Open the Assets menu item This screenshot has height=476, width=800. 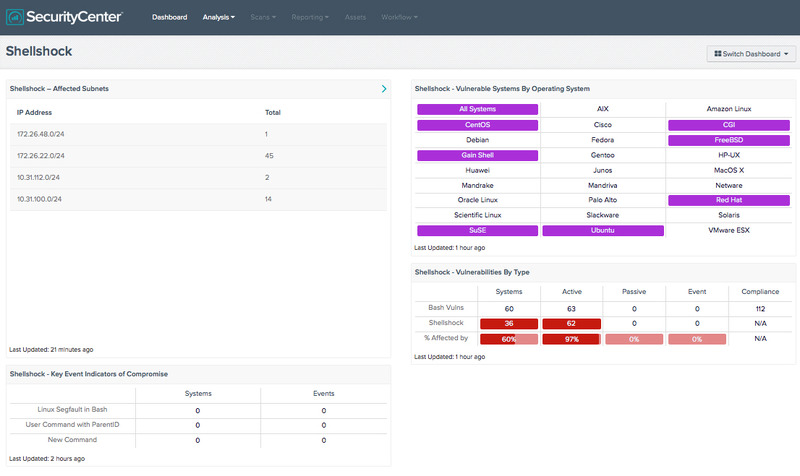coord(355,17)
